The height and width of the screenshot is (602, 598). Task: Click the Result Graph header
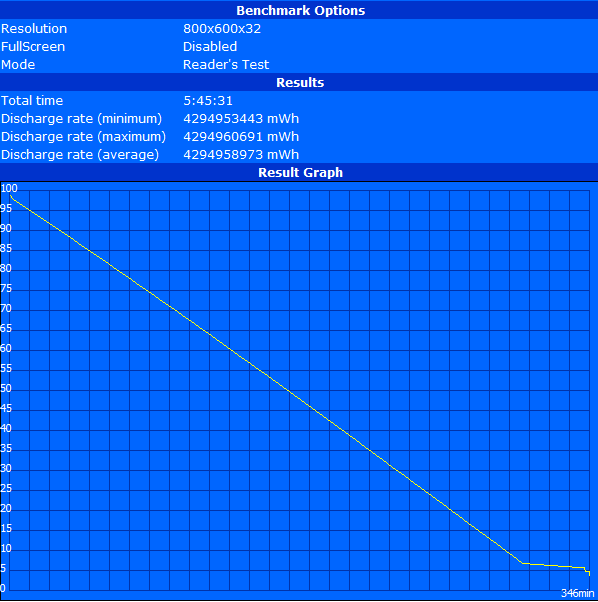coord(300,172)
